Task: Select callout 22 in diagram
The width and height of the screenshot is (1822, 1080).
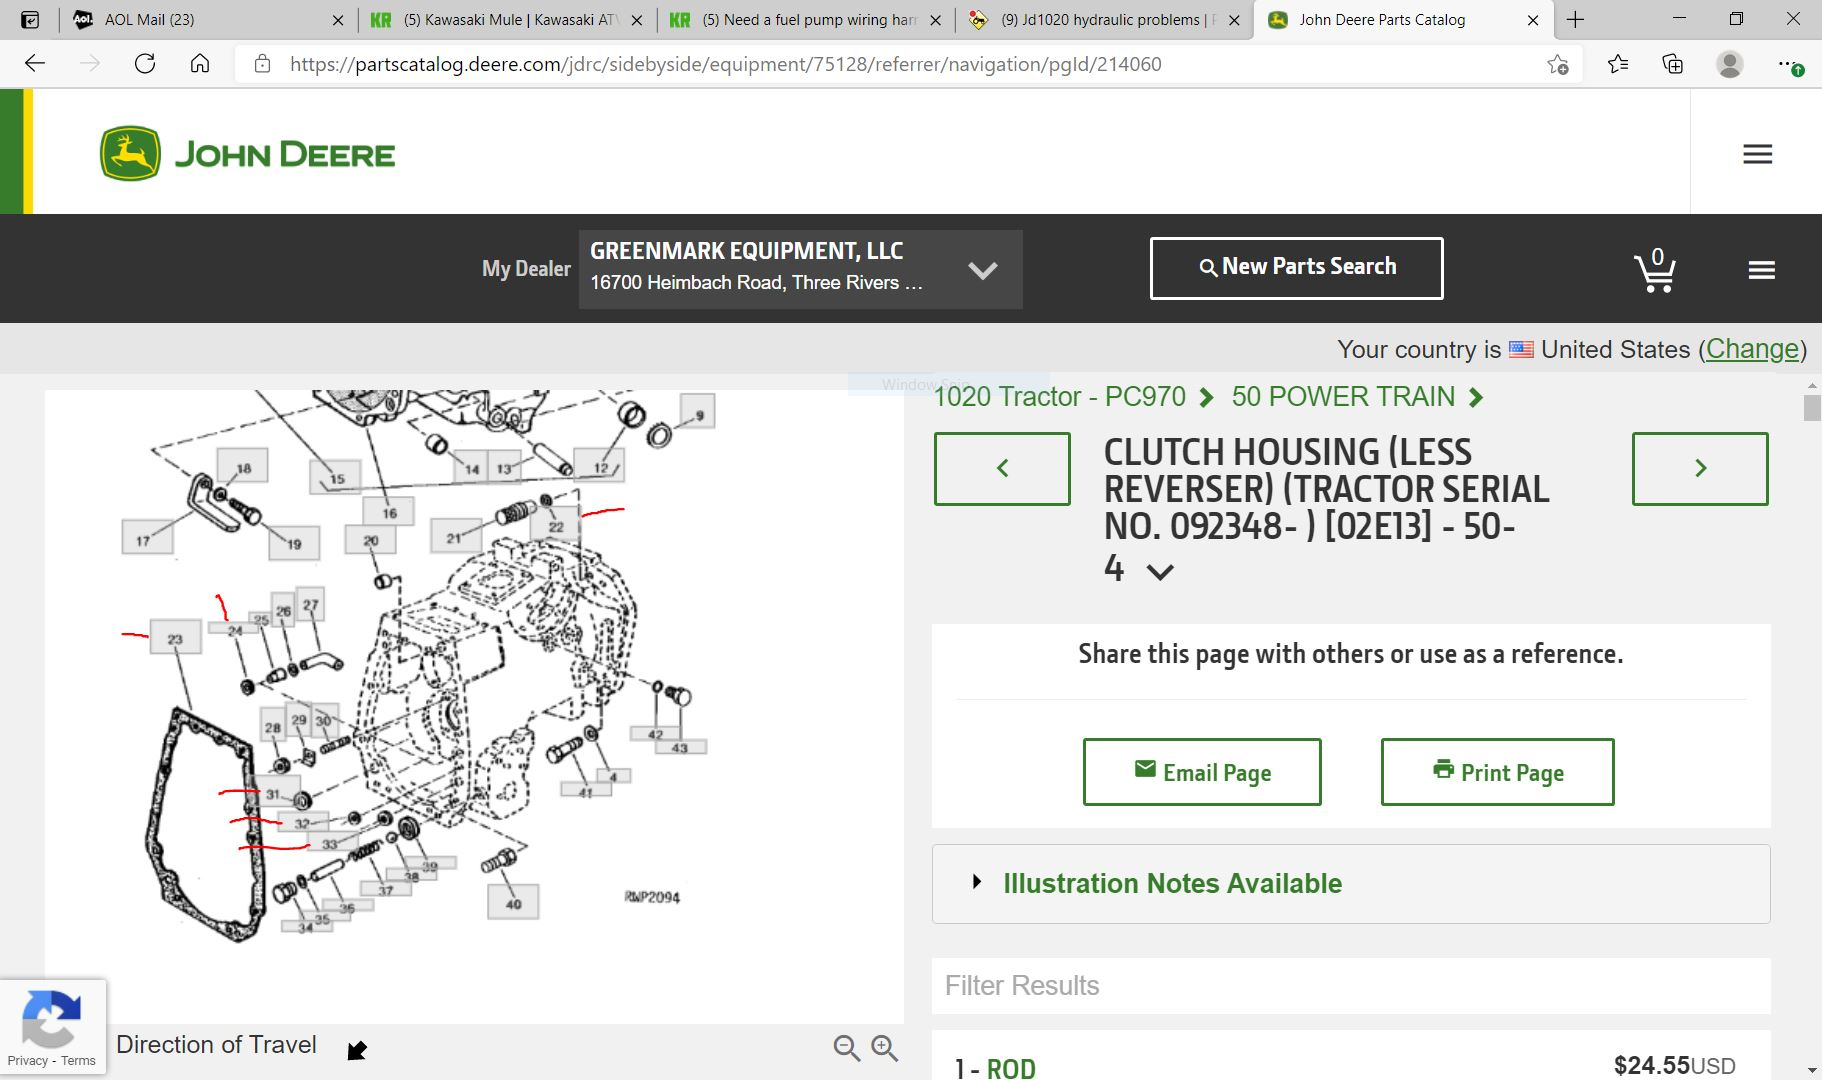Action: coord(556,525)
